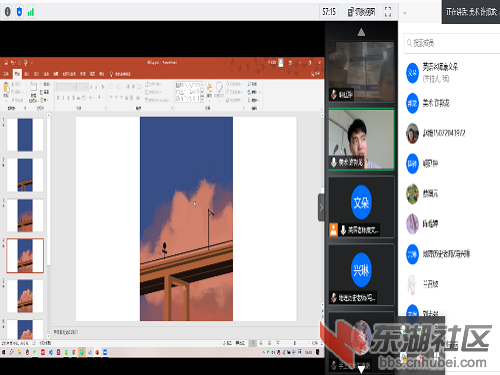Switch to Normal view in PowerPoint status bar
The width and height of the screenshot is (500, 375).
pyautogui.click(x=253, y=343)
